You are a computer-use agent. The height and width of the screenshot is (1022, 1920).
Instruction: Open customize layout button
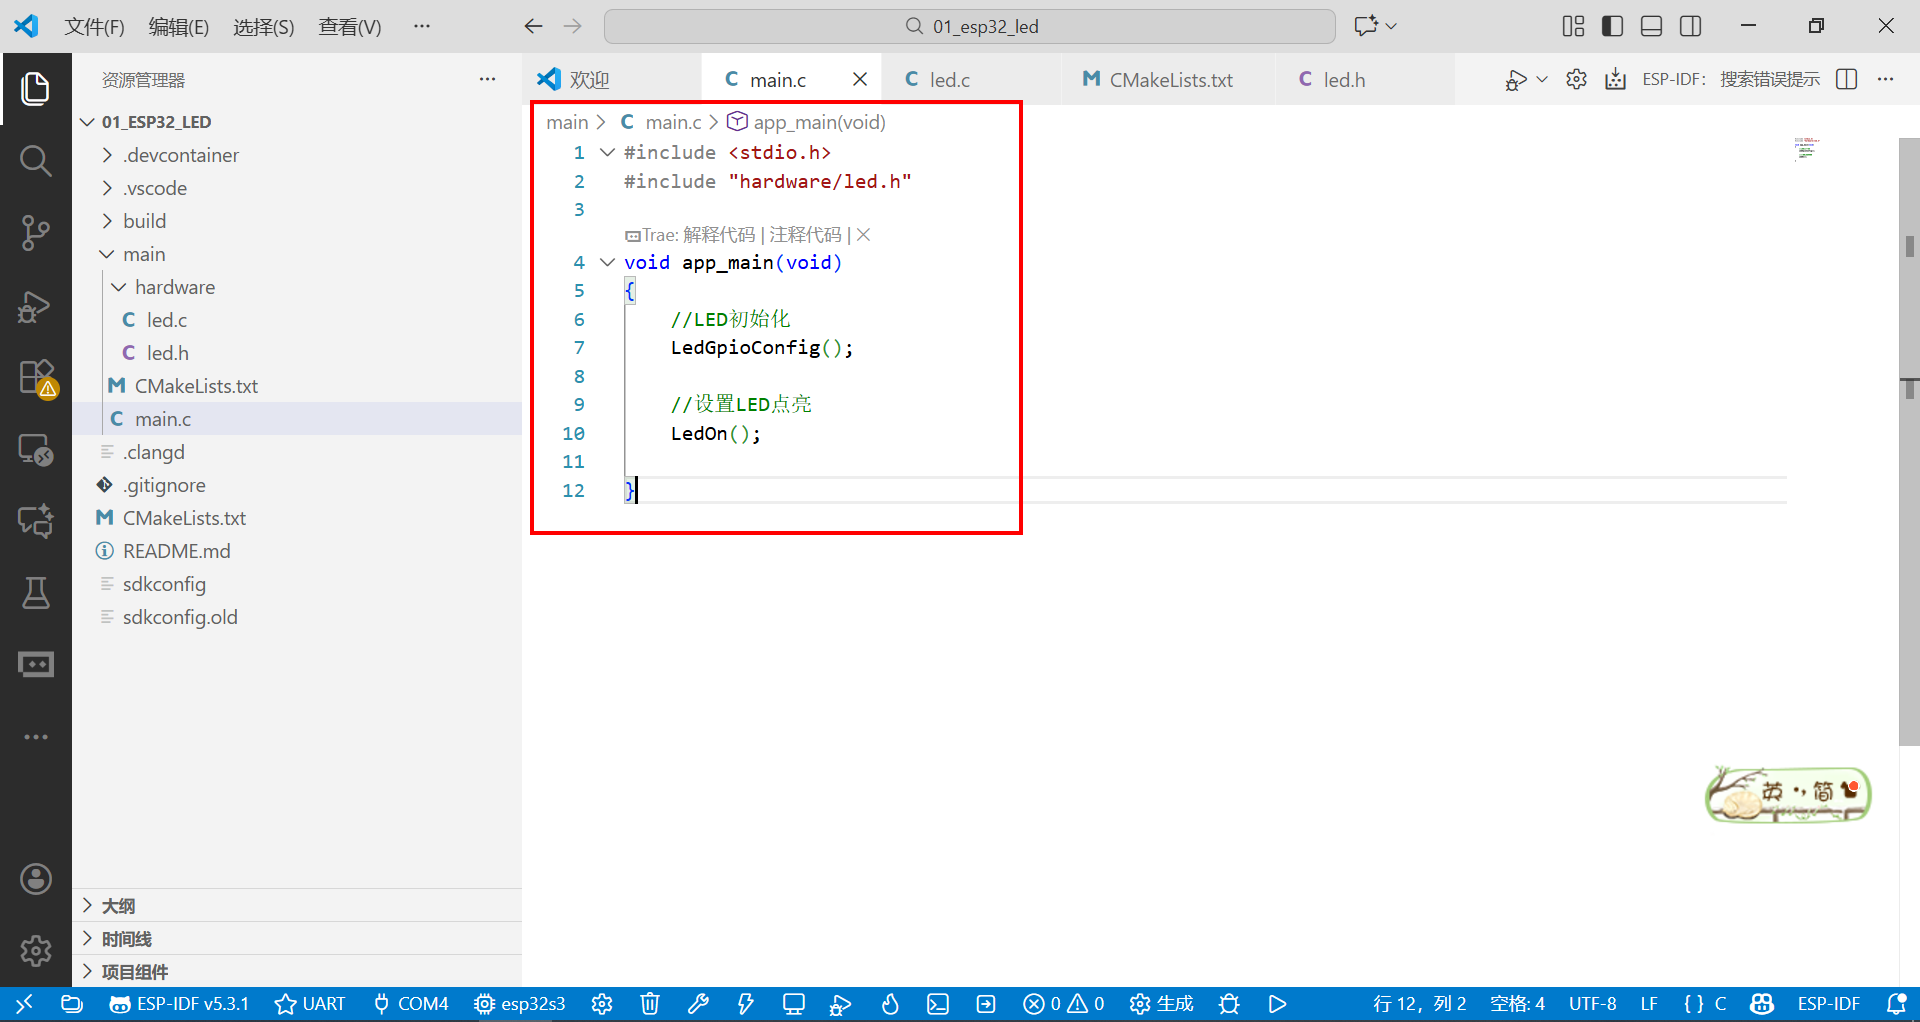[1573, 26]
